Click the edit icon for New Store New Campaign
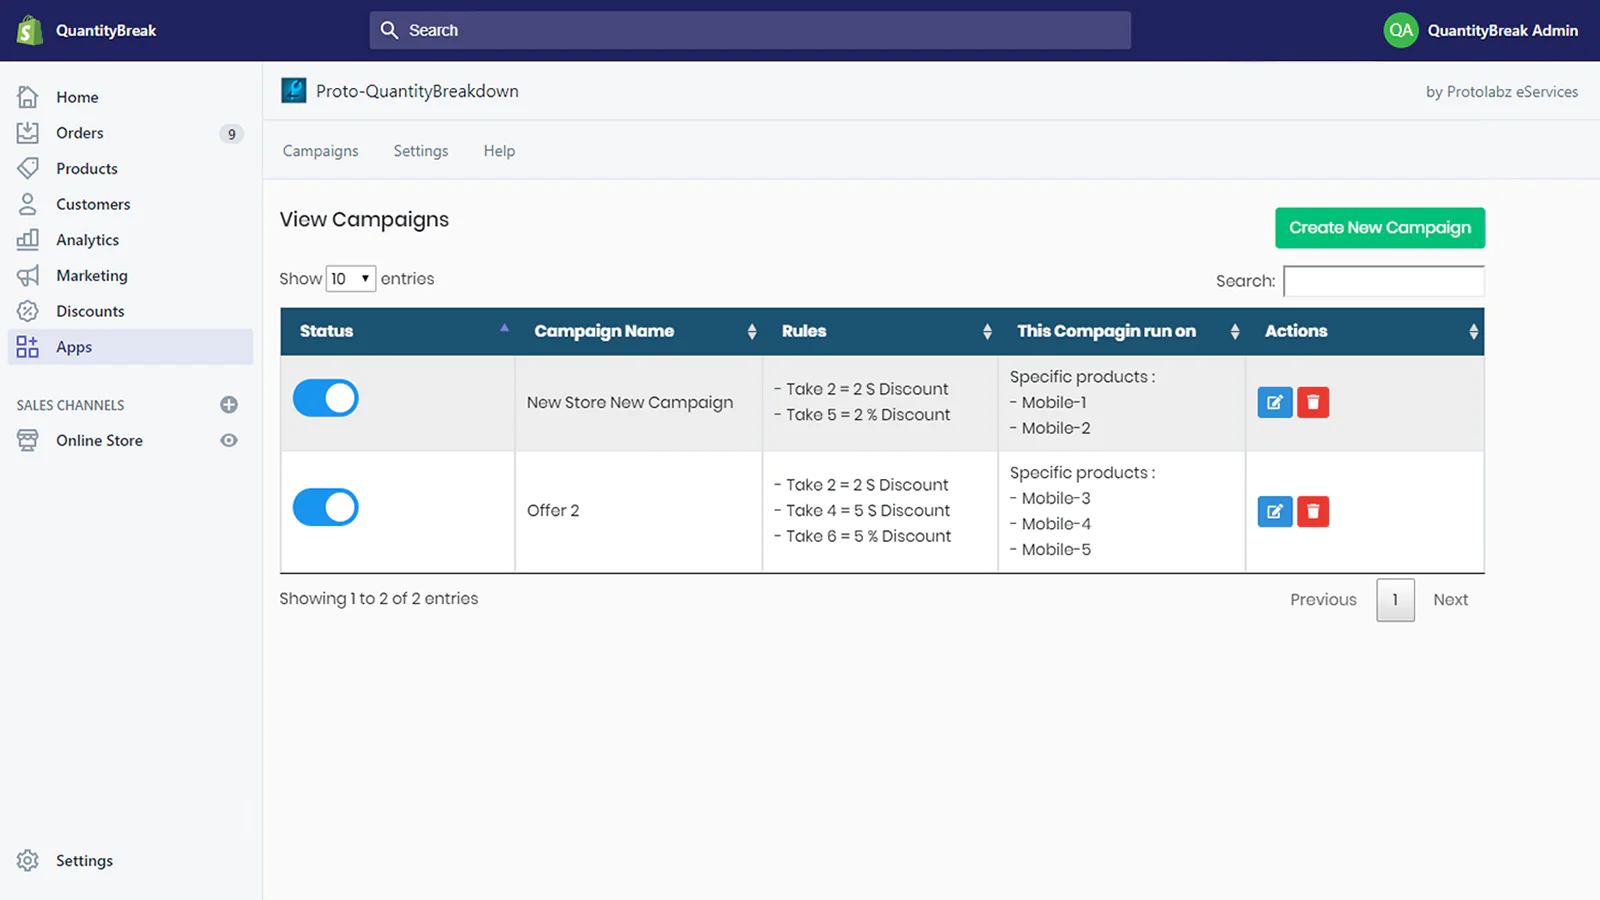 click(1274, 402)
